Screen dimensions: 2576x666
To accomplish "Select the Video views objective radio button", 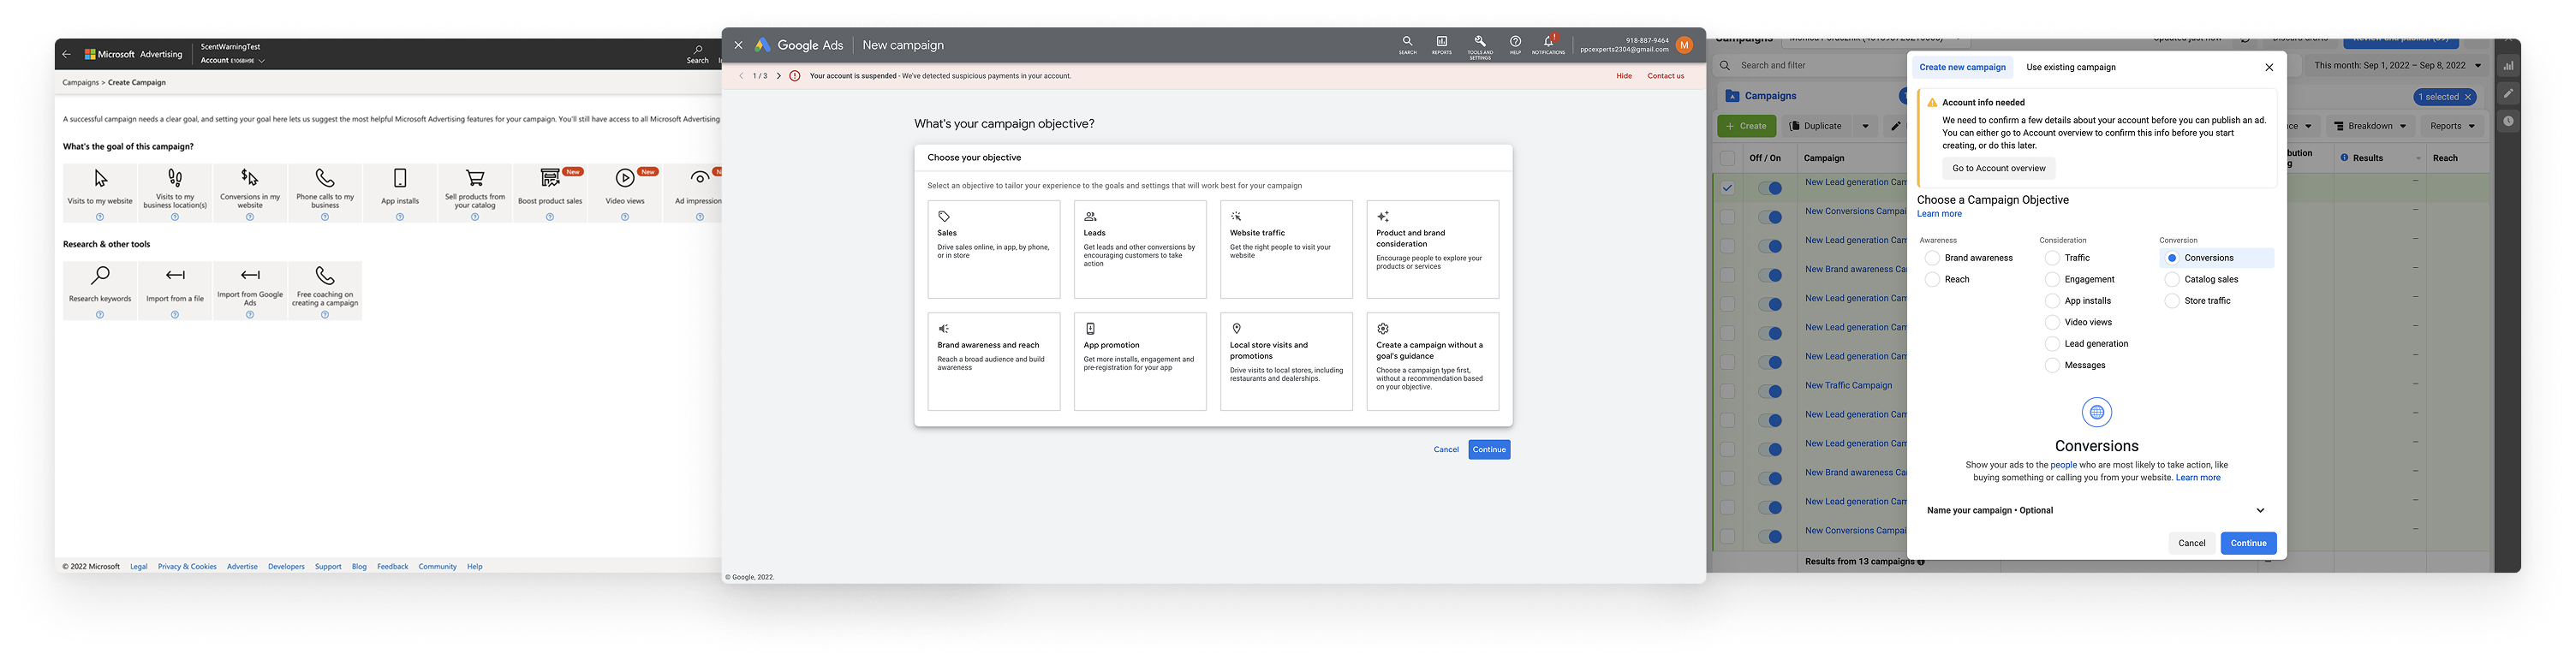I will [x=2052, y=323].
